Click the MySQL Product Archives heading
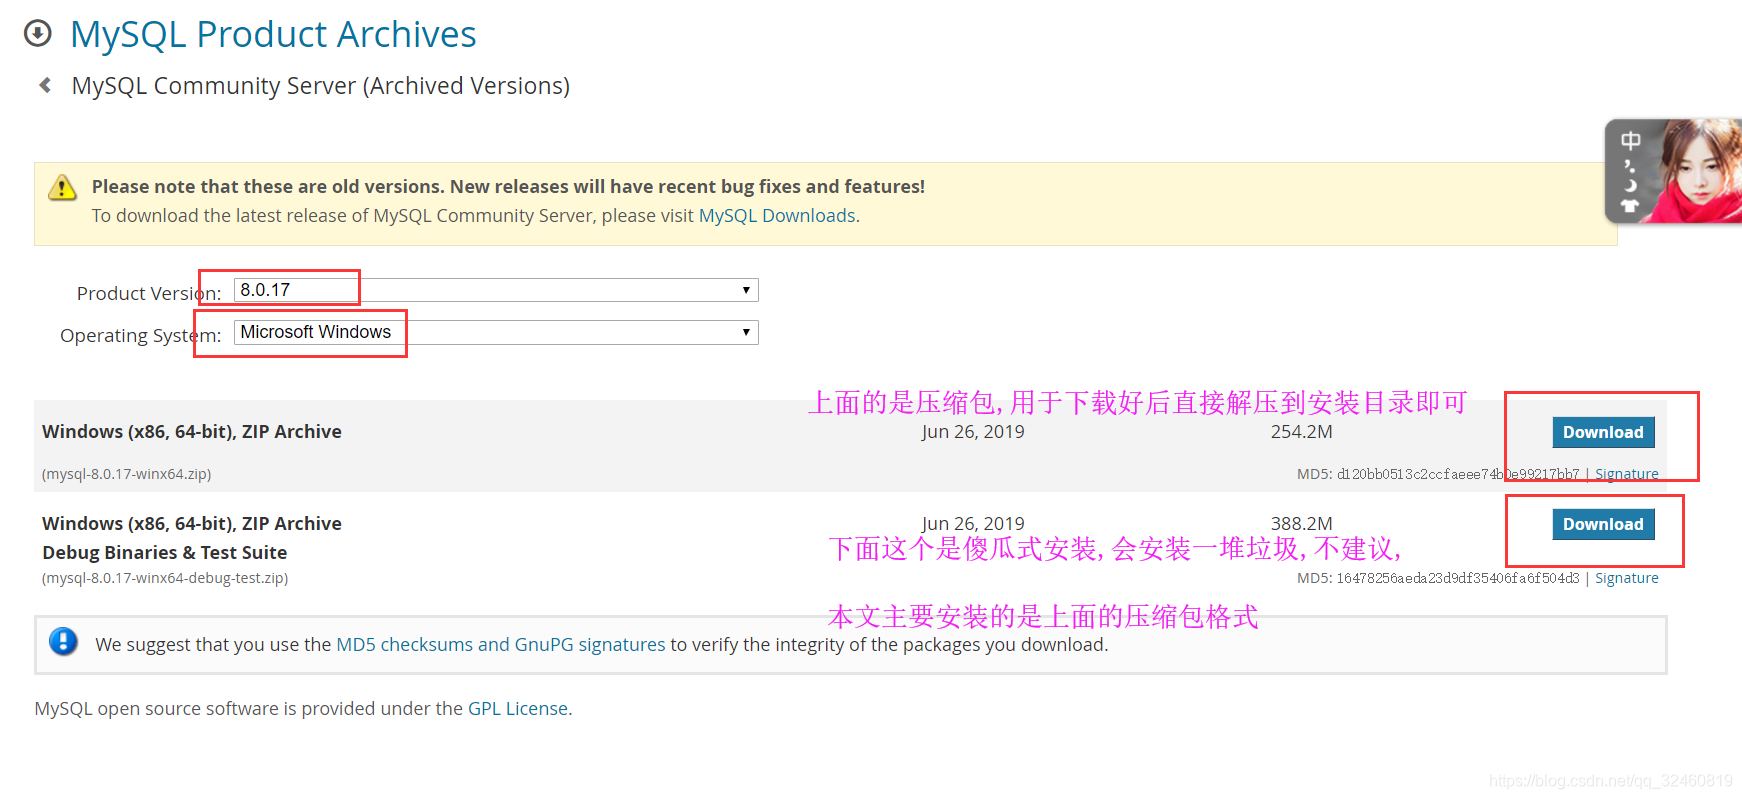 tap(273, 35)
